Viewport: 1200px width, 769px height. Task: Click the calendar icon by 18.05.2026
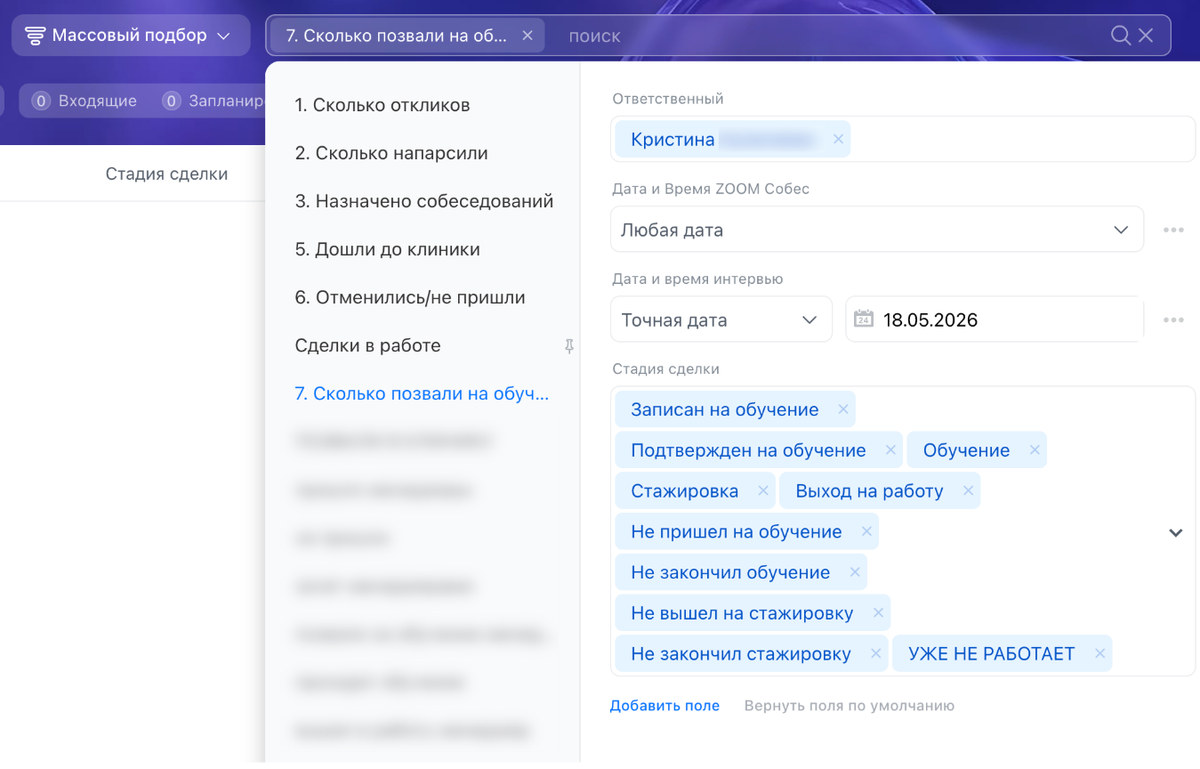(864, 320)
